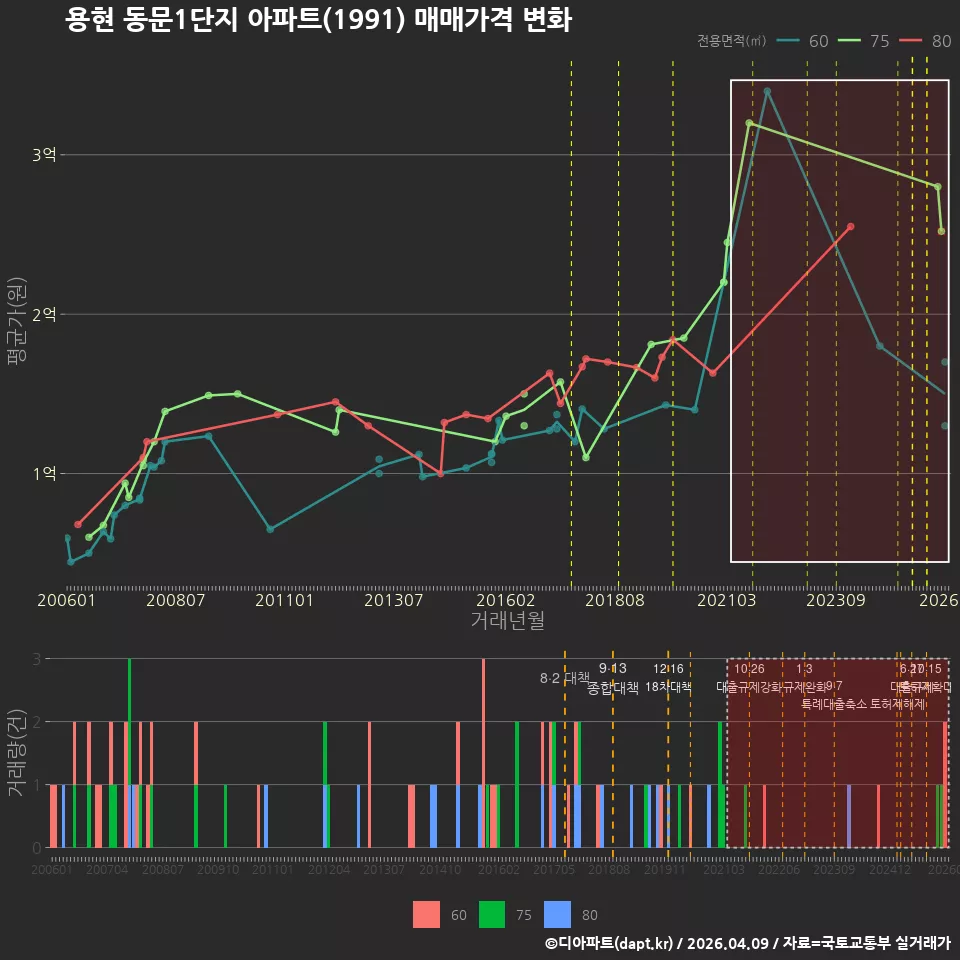
Task: Click the green 75 swatch in bottom legend
Action: tap(492, 915)
